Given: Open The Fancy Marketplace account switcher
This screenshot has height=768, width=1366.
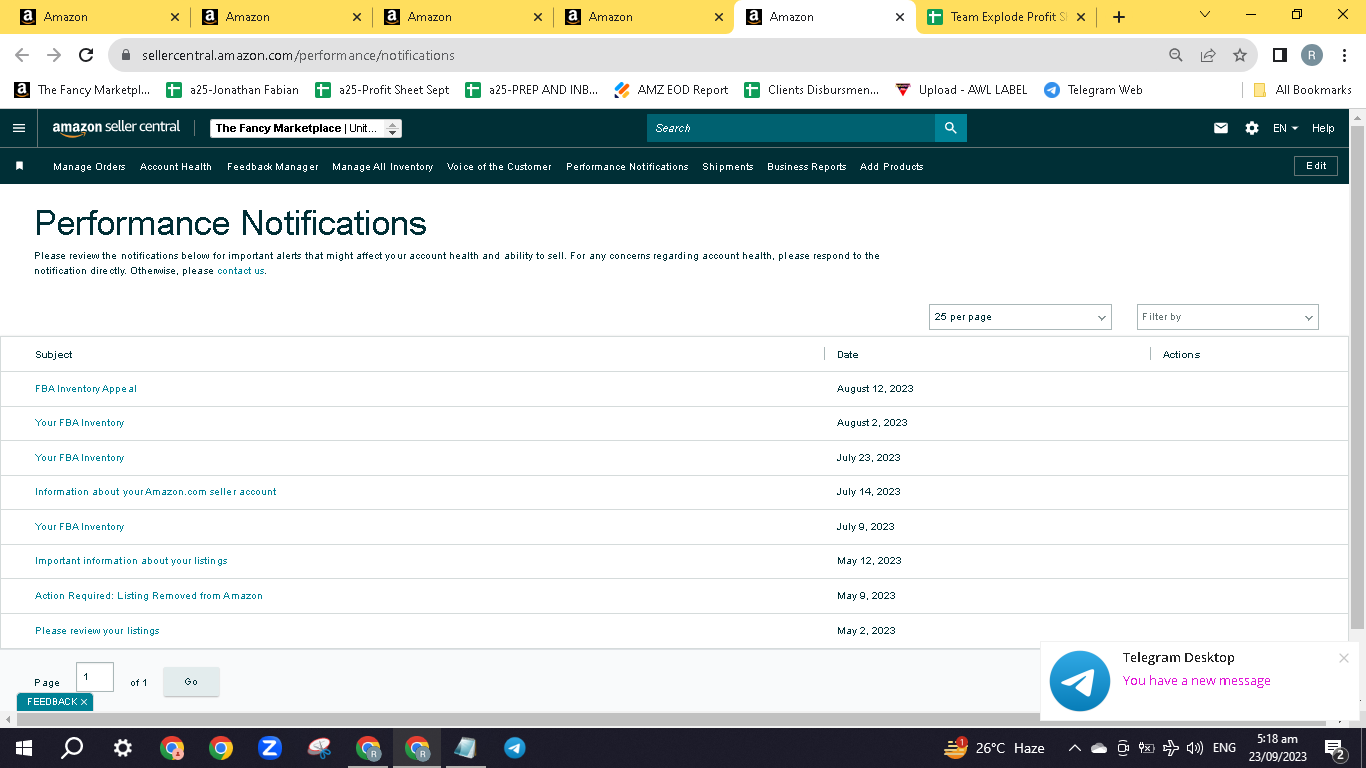Looking at the screenshot, I should coord(306,128).
